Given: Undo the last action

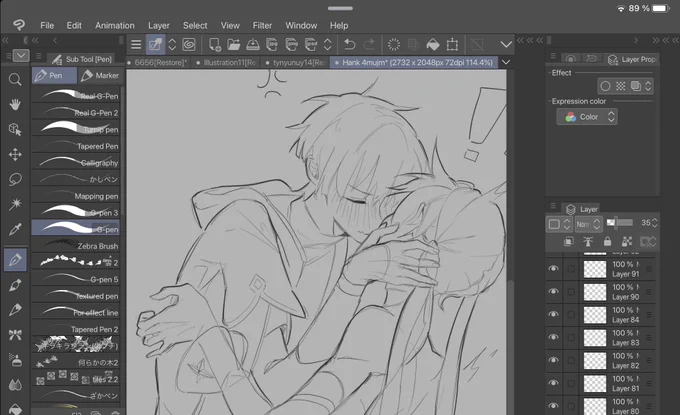Looking at the screenshot, I should point(350,44).
